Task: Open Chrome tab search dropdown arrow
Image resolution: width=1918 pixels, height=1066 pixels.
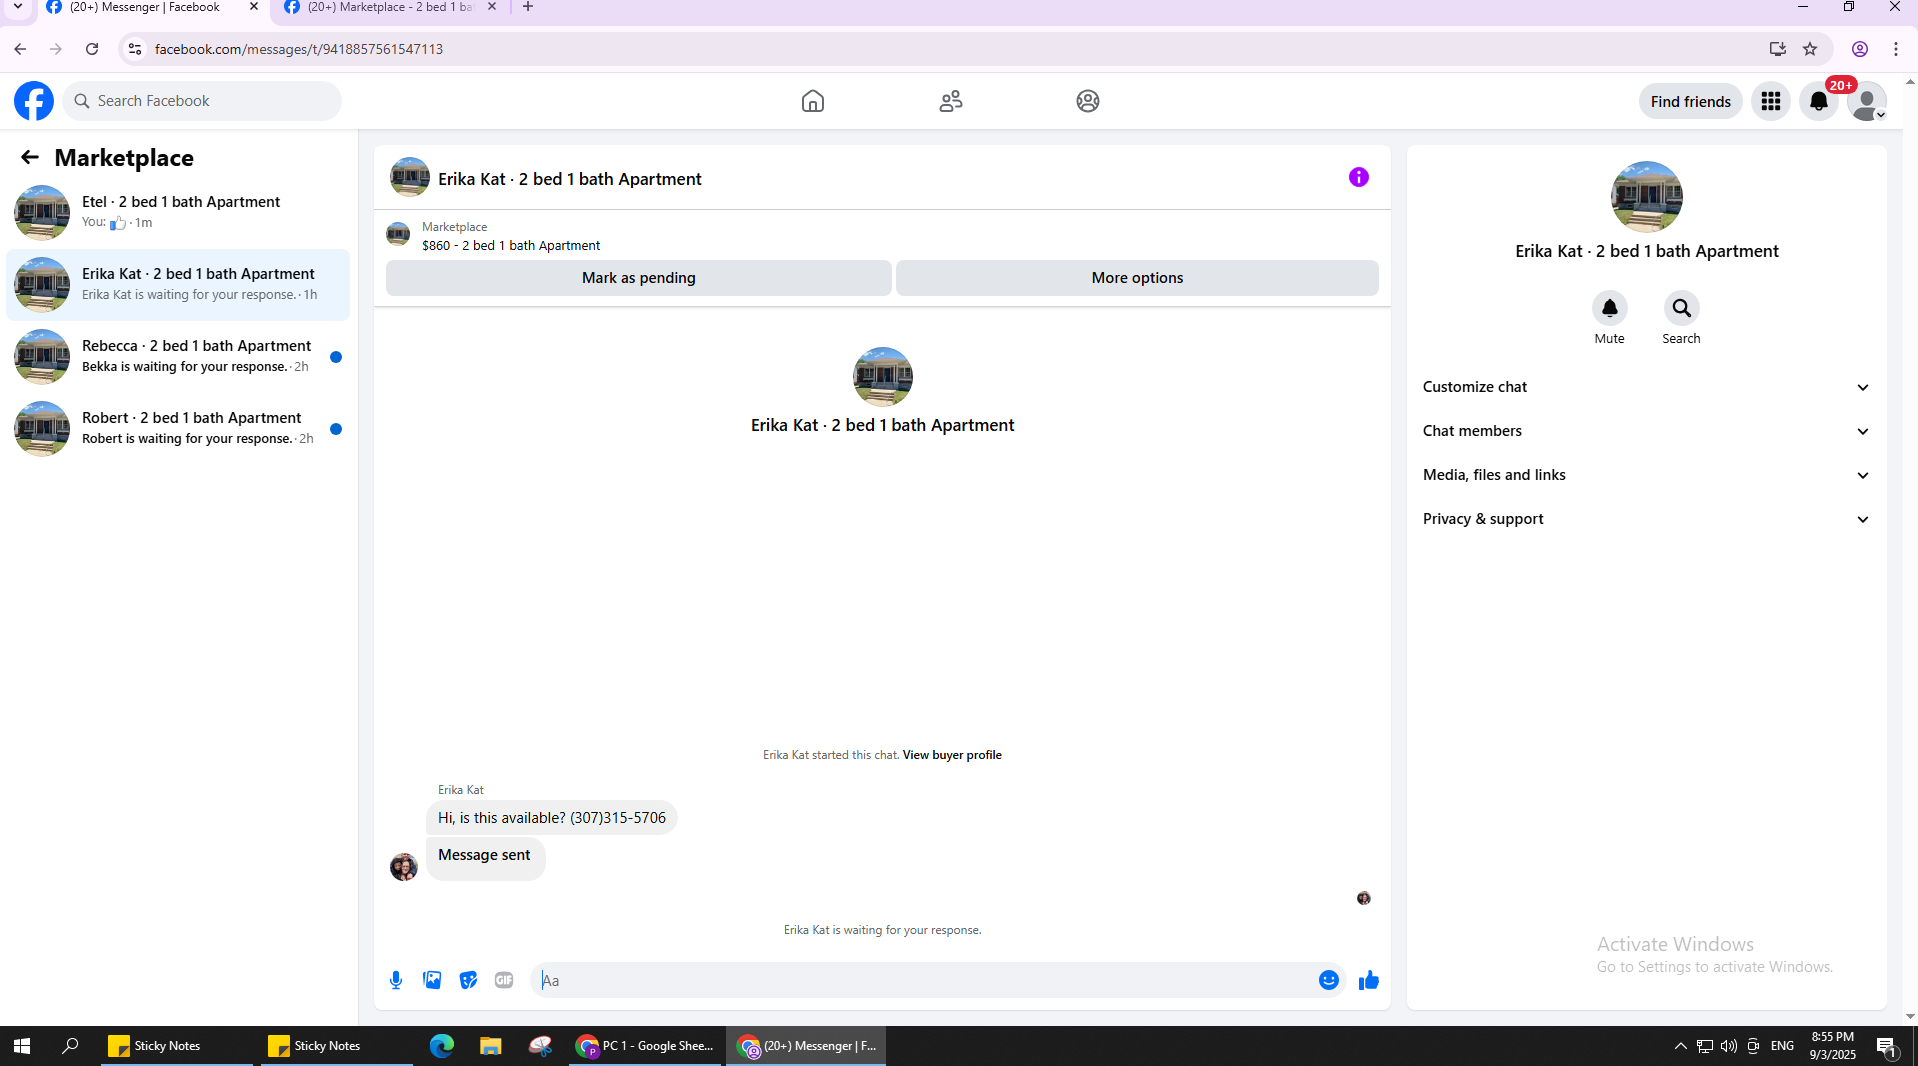Action: click(x=17, y=7)
